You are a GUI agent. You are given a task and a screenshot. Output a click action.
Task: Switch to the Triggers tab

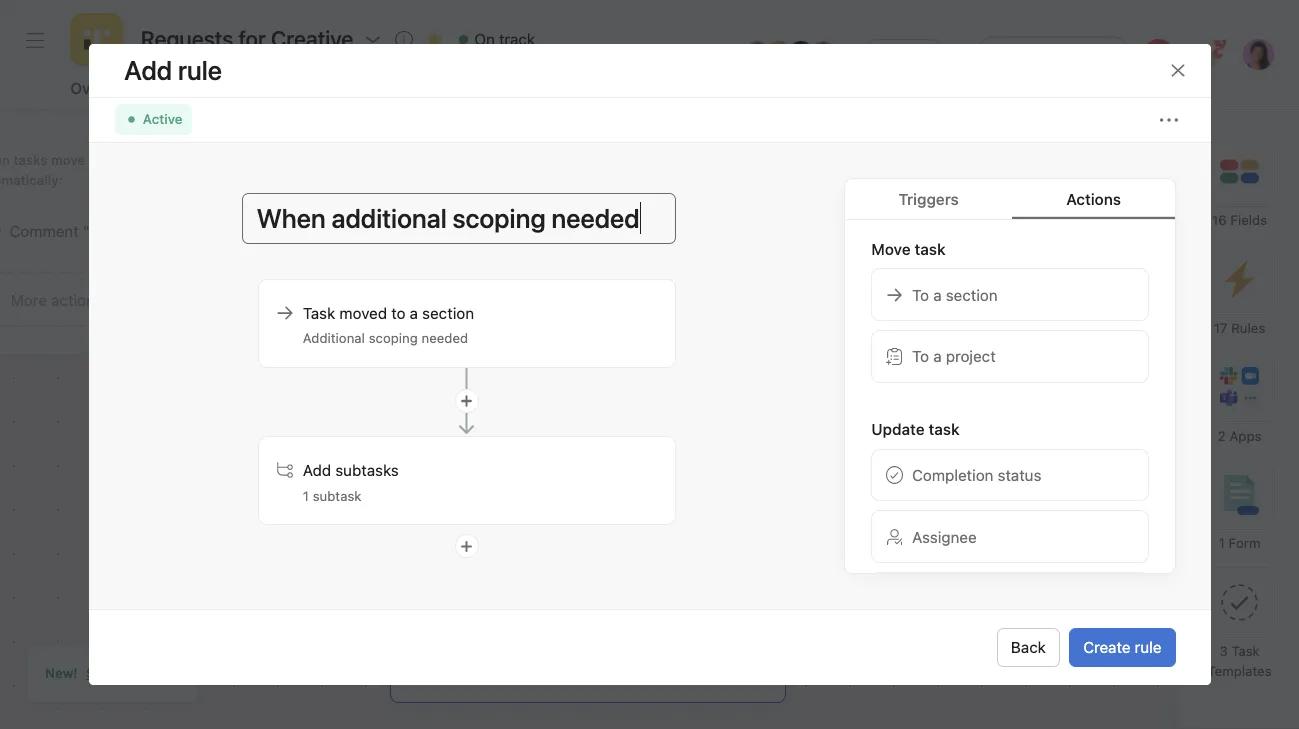(x=927, y=199)
